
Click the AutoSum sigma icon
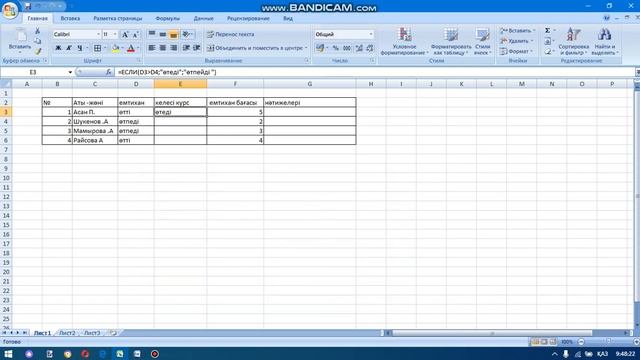[547, 31]
